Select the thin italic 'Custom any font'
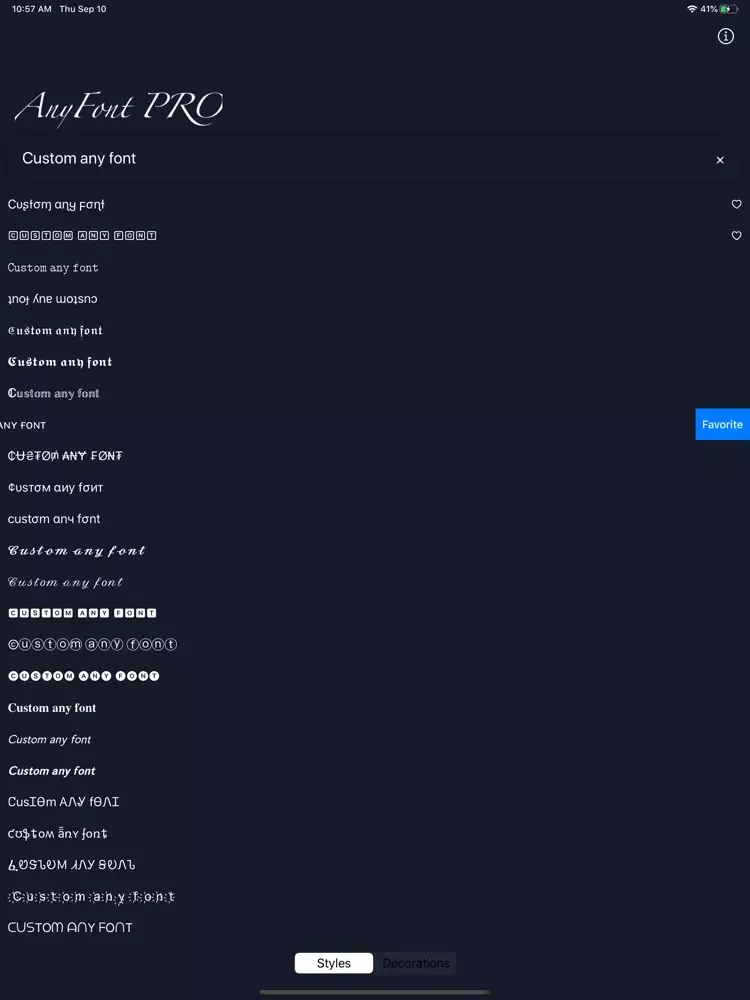 (x=49, y=739)
